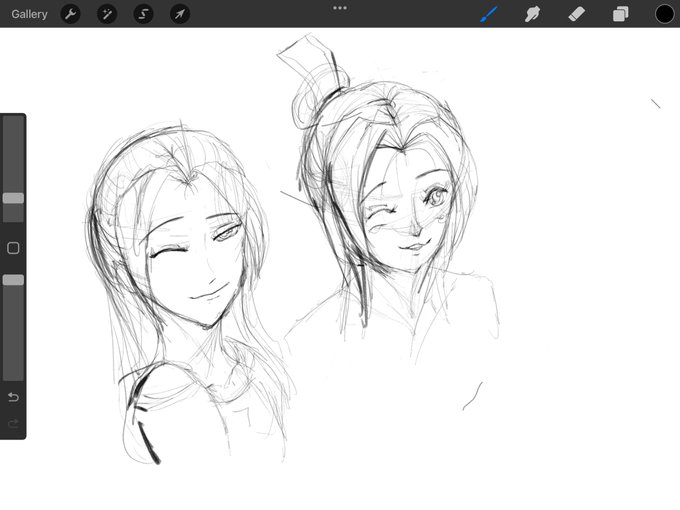
Task: Open the Layers panel
Action: point(621,14)
